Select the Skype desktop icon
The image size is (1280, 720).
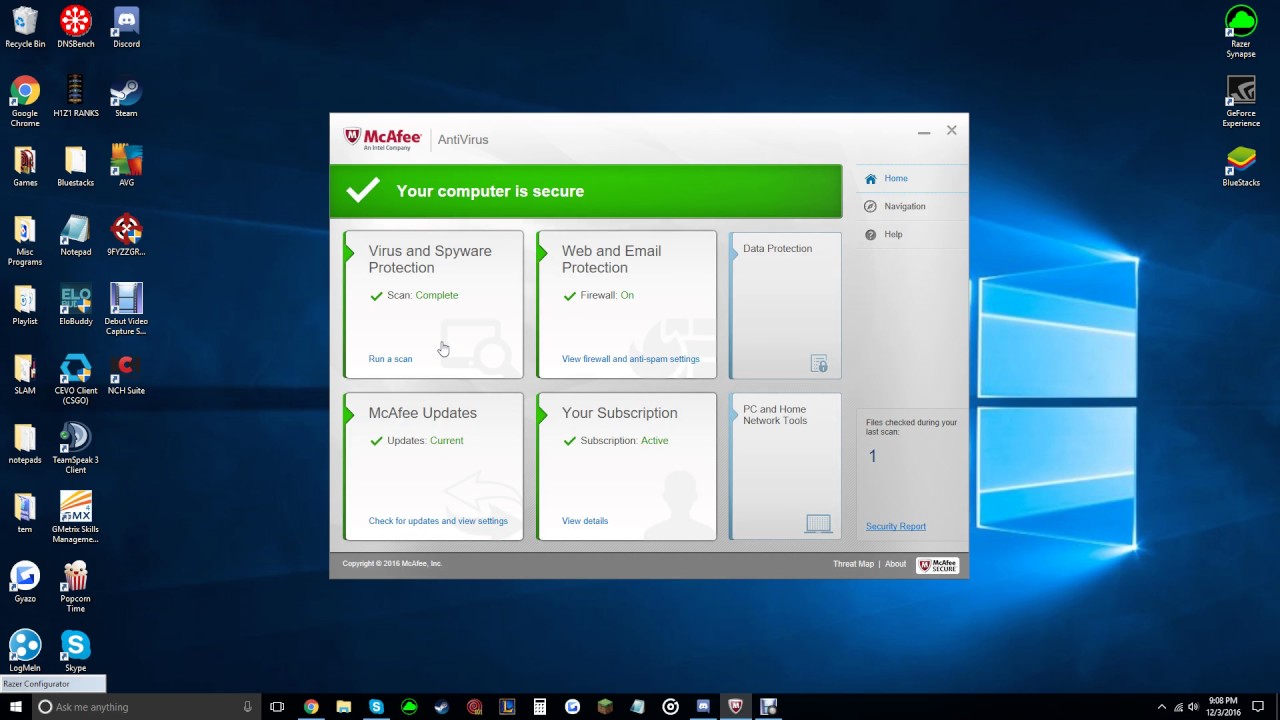pos(75,651)
